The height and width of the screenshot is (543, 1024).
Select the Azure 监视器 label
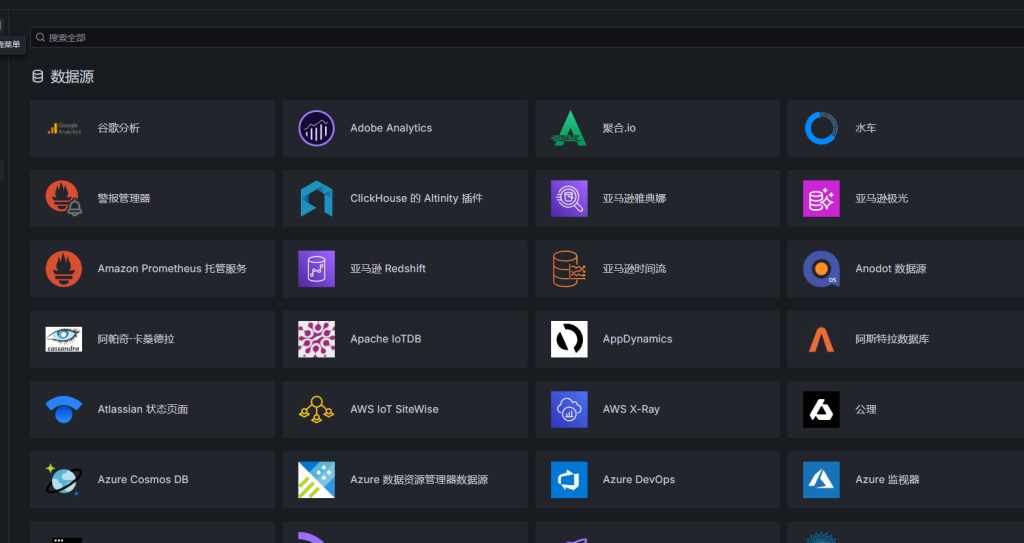(887, 480)
